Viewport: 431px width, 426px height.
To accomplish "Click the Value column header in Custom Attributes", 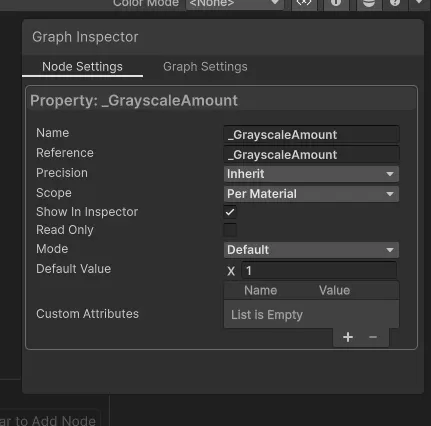I will (x=334, y=290).
